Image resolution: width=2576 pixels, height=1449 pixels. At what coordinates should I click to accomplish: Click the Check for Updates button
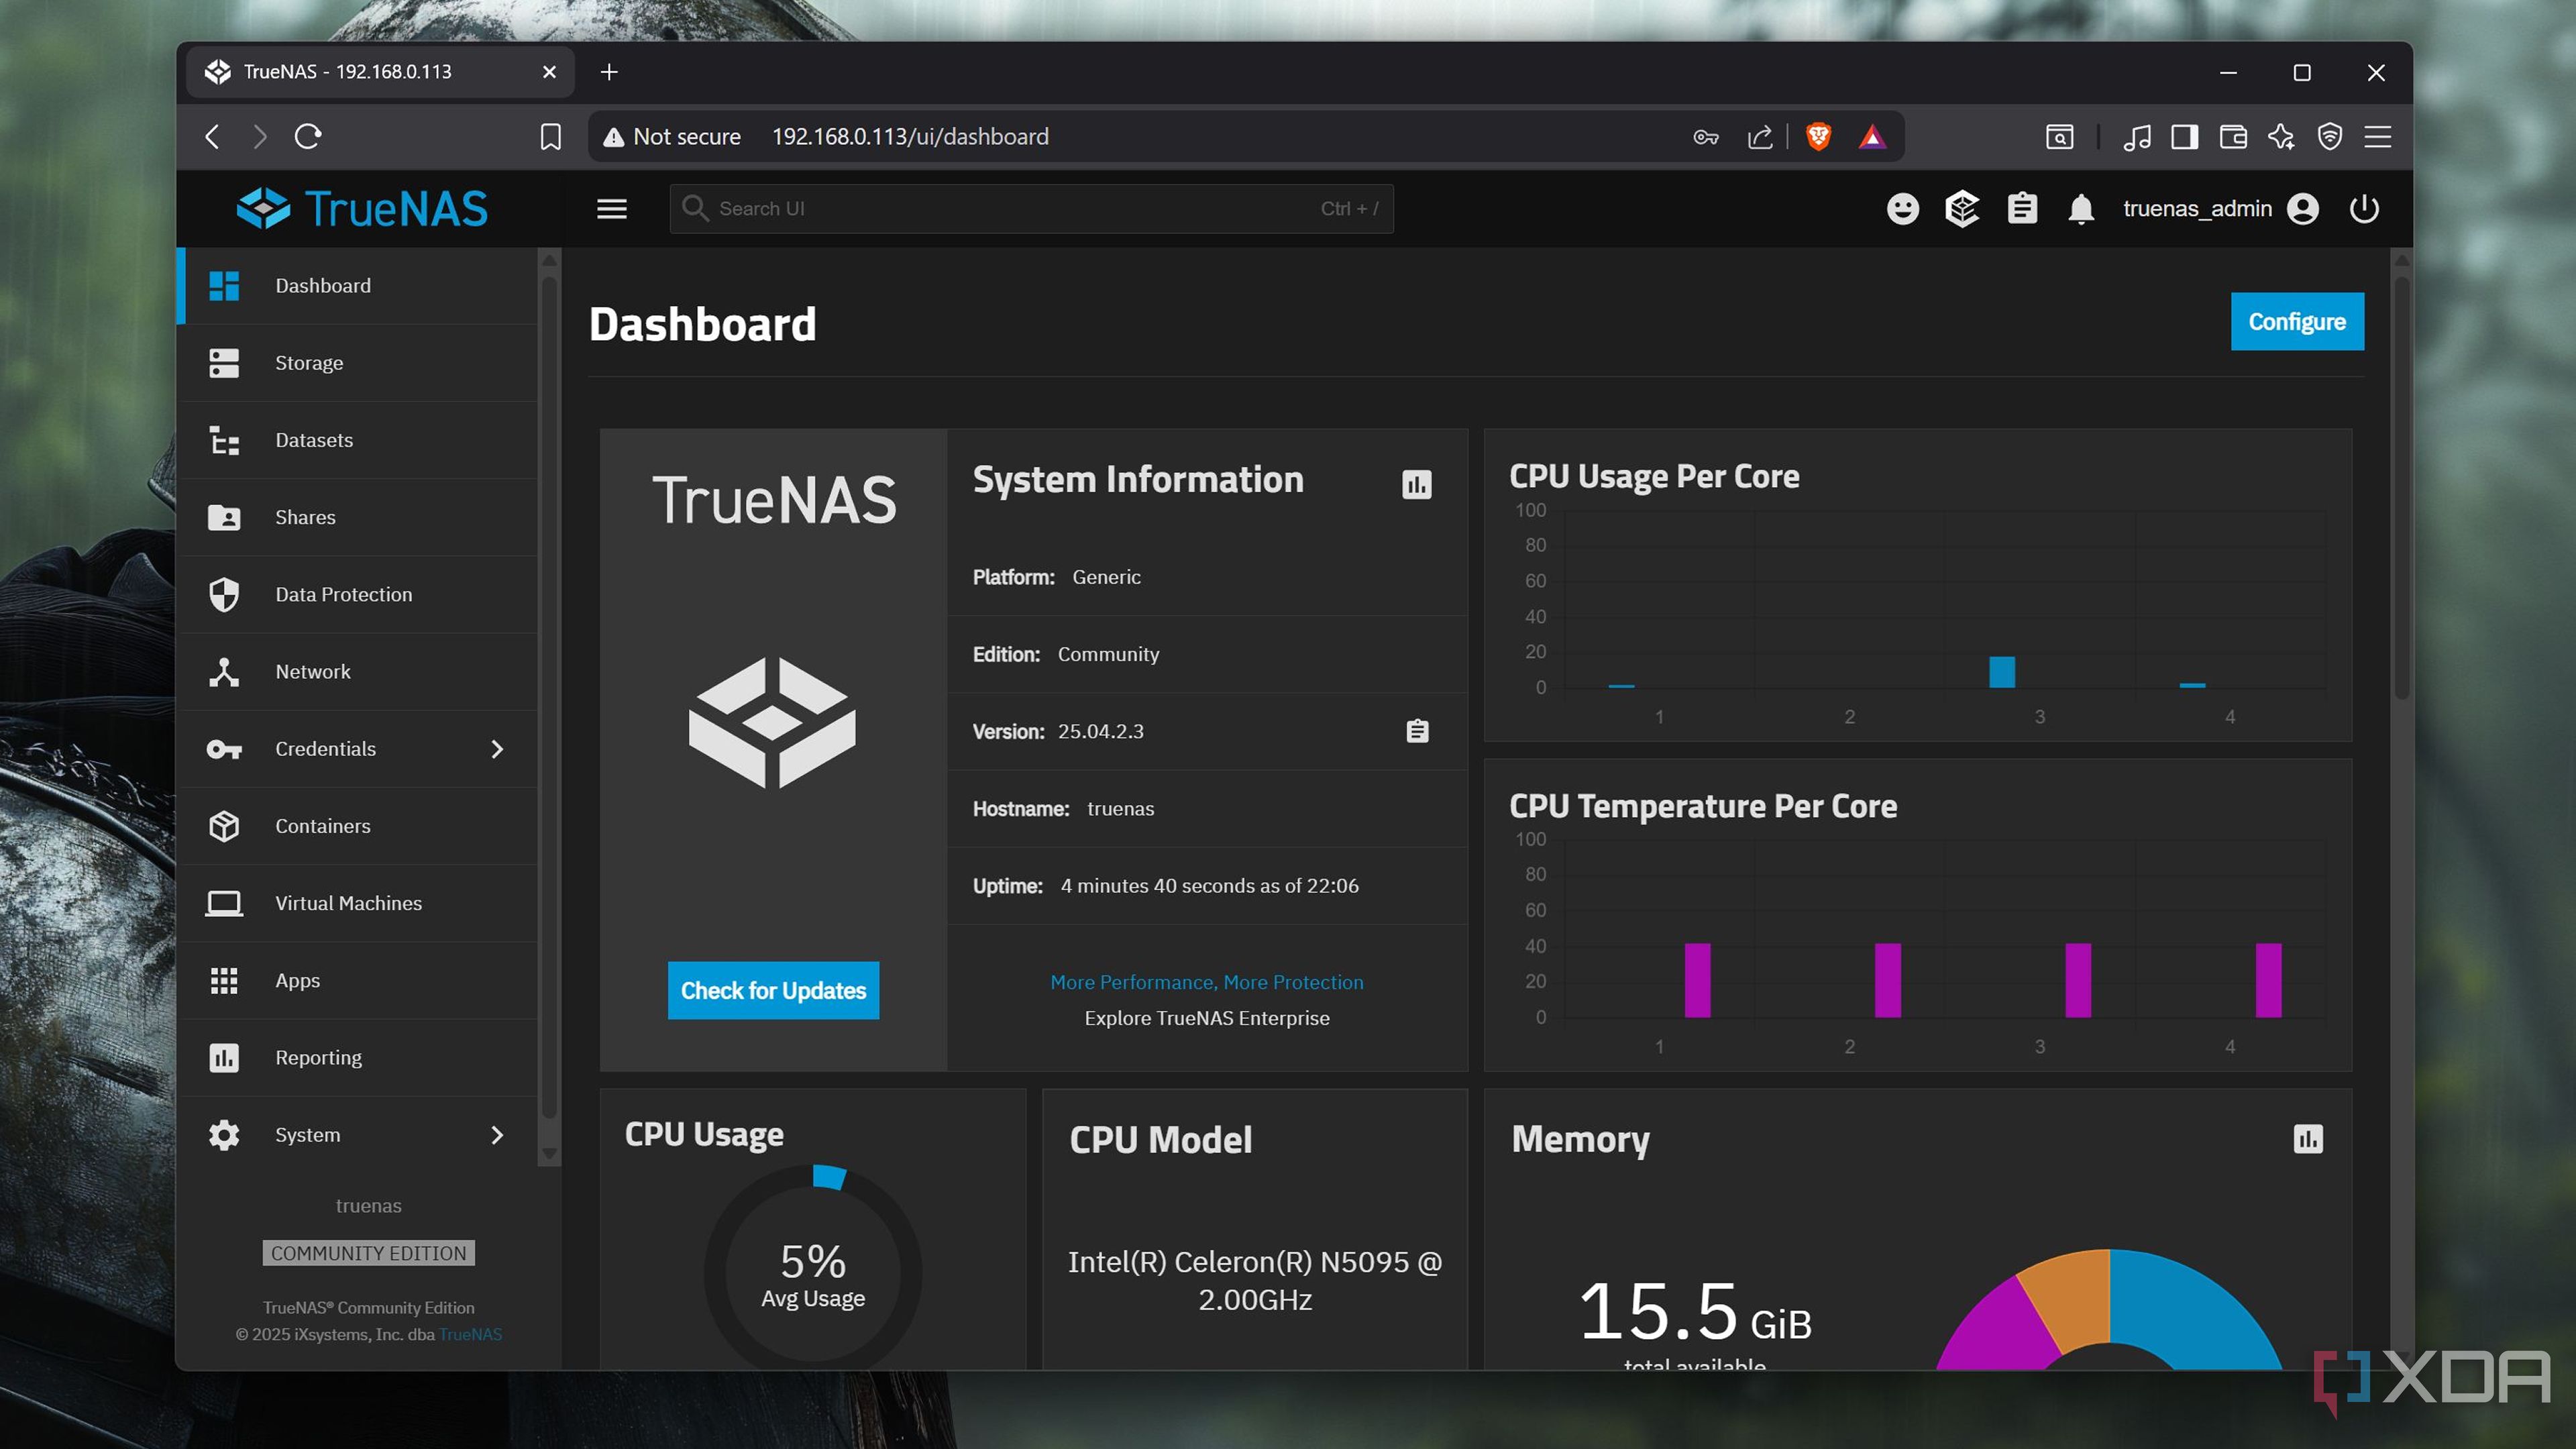coord(773,991)
